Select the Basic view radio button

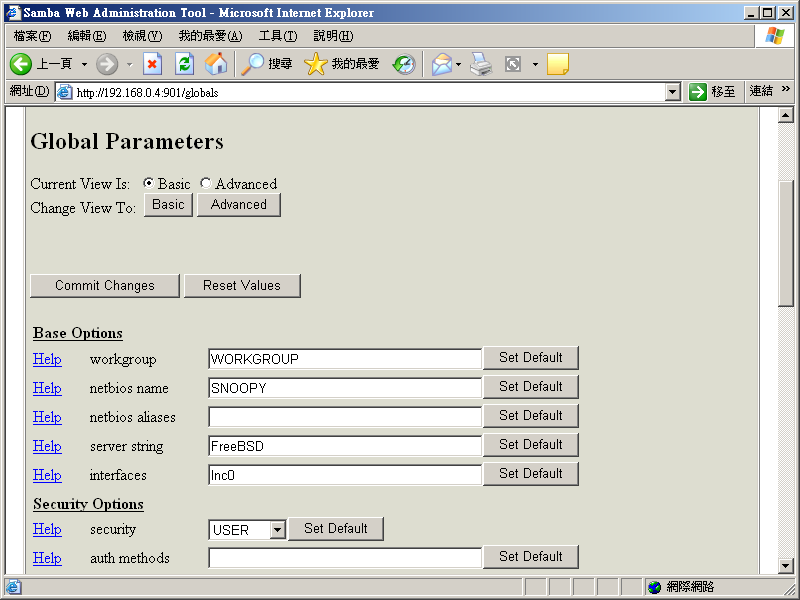coord(149,184)
